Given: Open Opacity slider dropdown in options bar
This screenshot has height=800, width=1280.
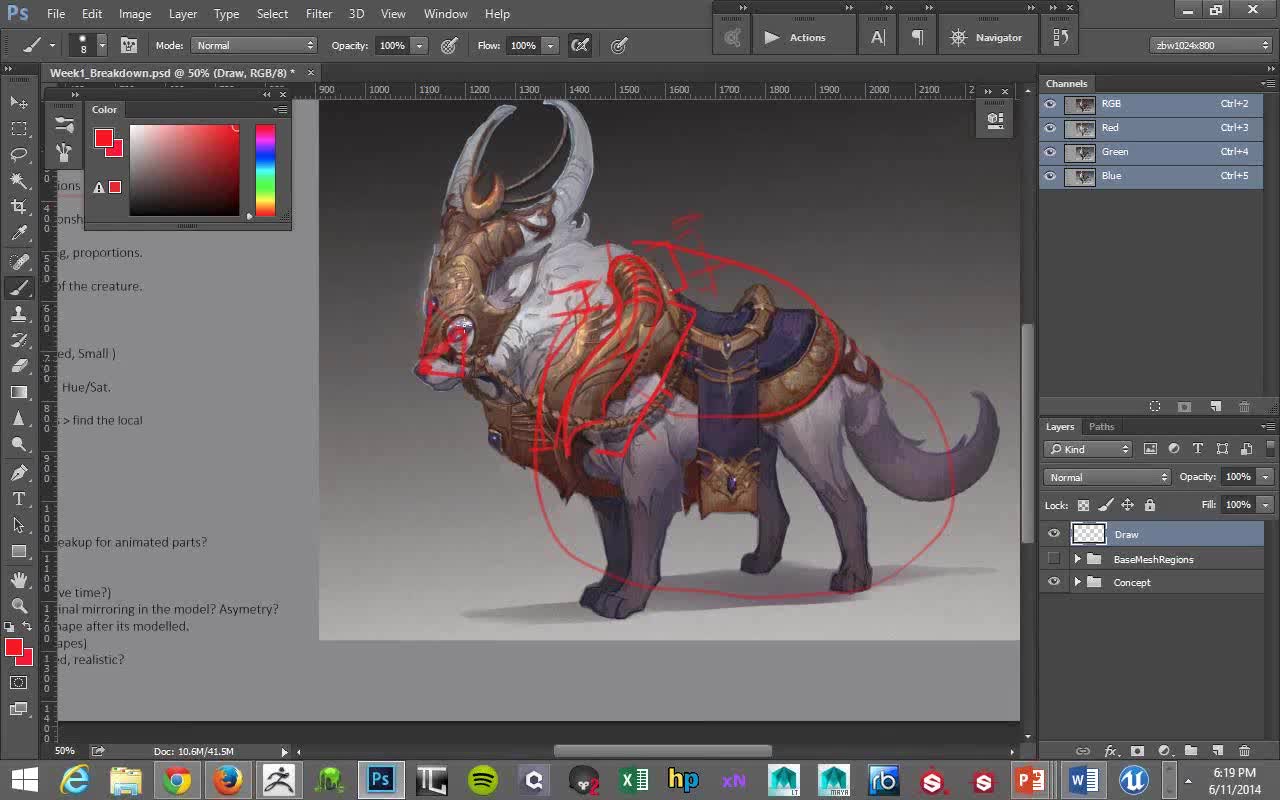Looking at the screenshot, I should tap(419, 45).
